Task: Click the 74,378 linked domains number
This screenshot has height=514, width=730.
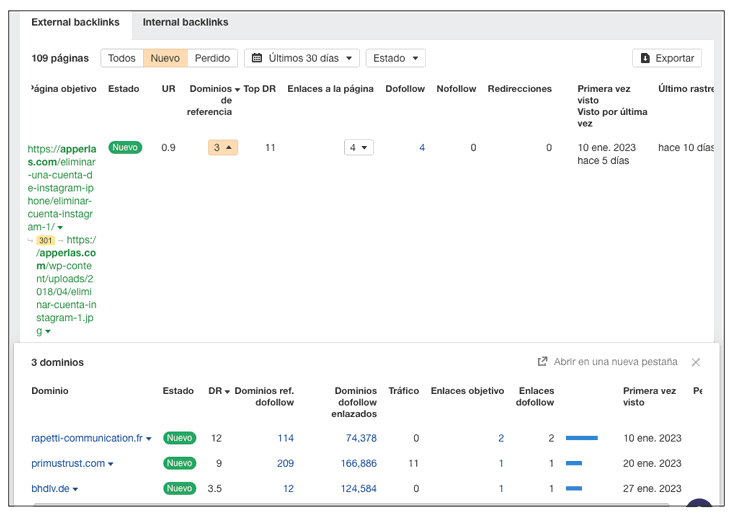Action: [x=360, y=438]
